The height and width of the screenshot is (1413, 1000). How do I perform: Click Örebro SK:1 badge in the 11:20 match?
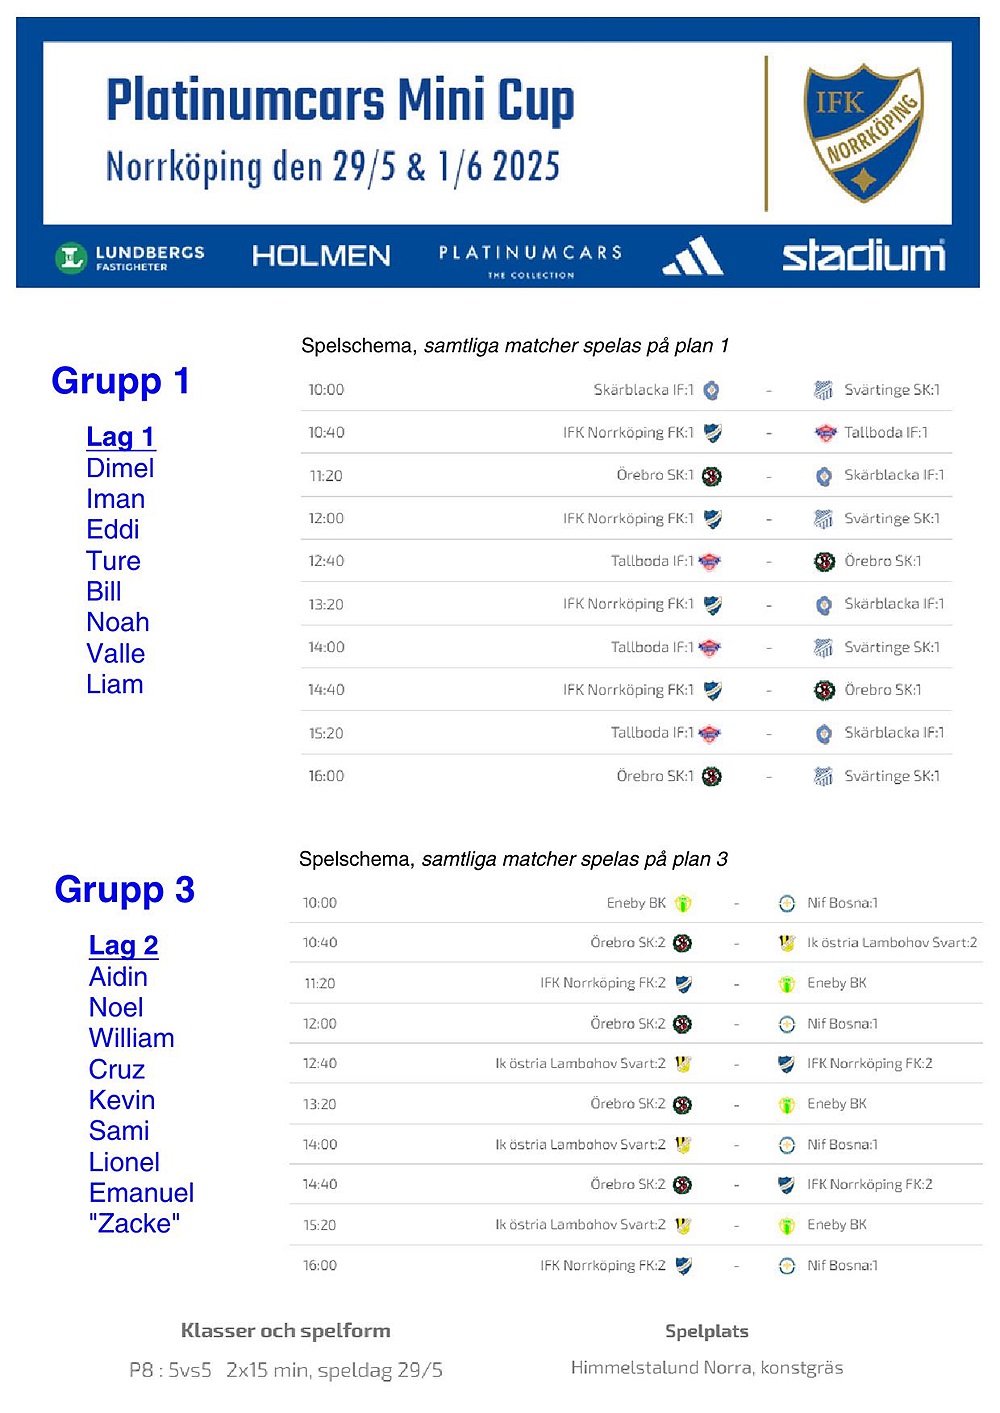click(711, 476)
